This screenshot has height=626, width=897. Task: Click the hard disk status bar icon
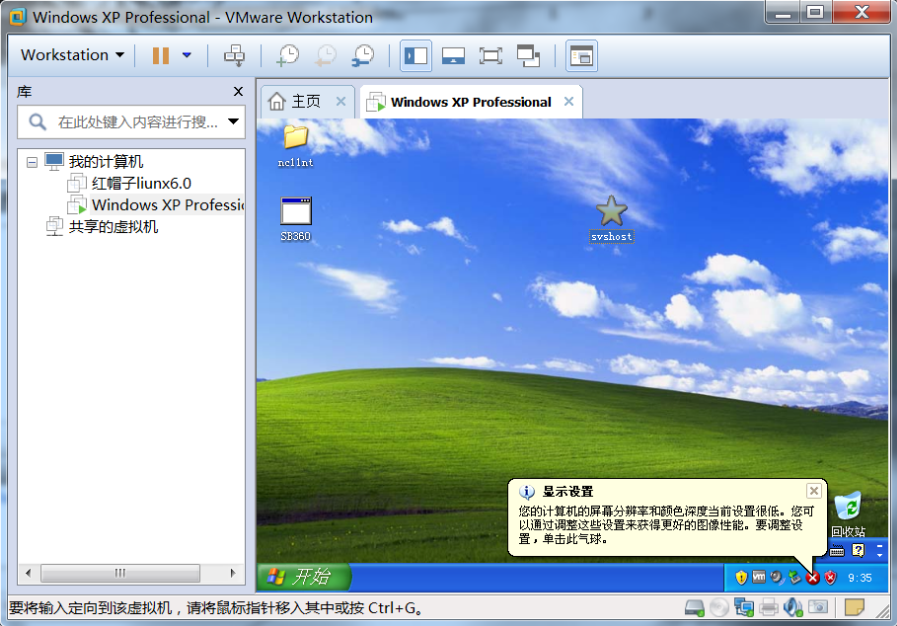[694, 608]
